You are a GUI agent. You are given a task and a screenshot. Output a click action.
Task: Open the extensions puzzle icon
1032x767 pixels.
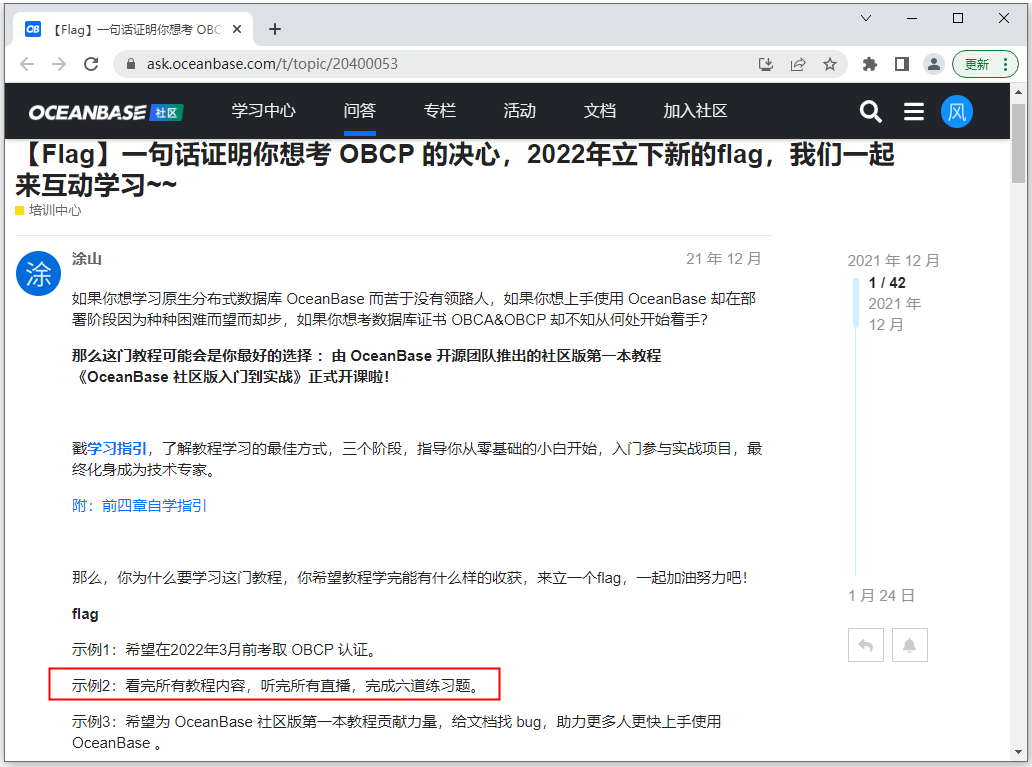[x=869, y=64]
